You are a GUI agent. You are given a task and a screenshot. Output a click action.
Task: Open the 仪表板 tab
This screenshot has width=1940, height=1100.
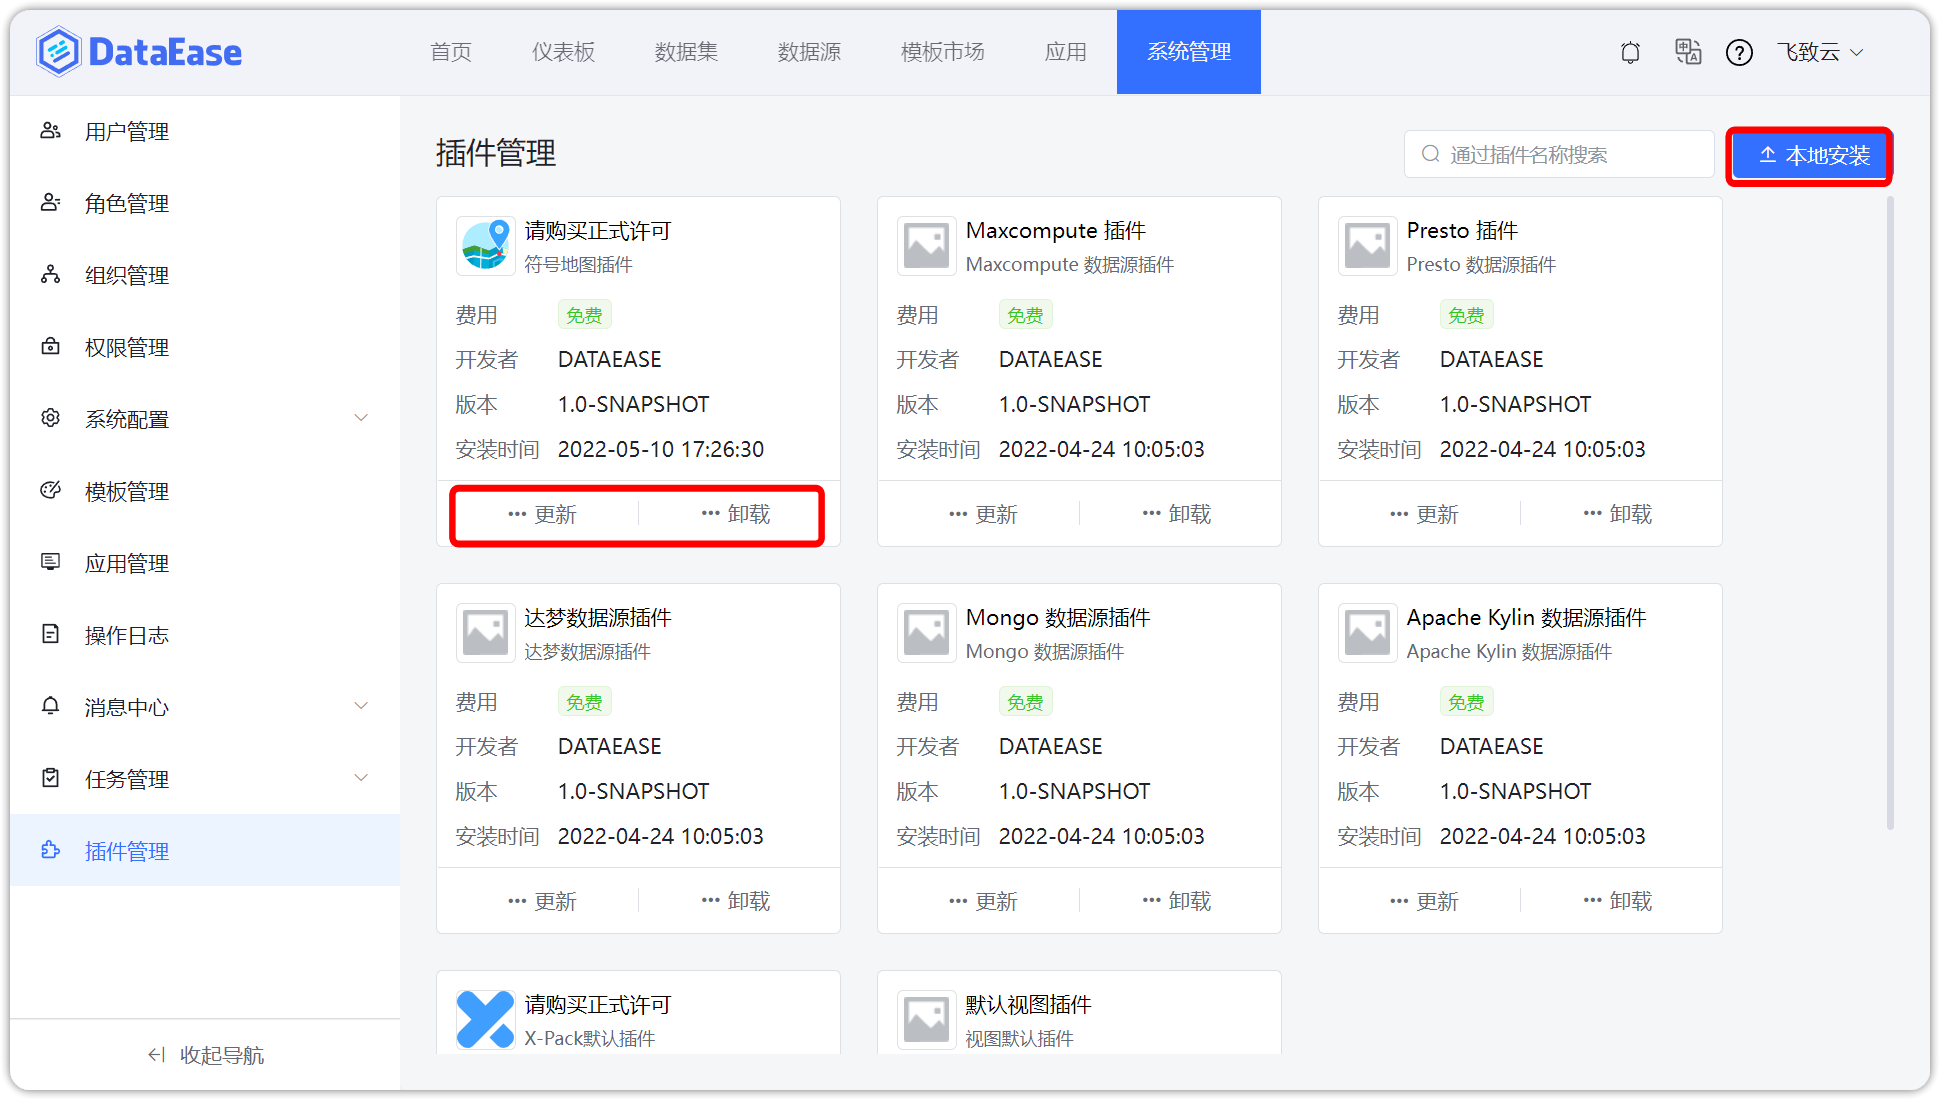tap(563, 52)
